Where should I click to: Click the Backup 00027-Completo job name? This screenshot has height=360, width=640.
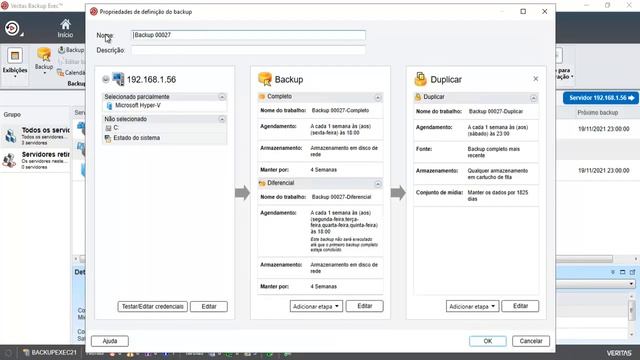click(340, 110)
